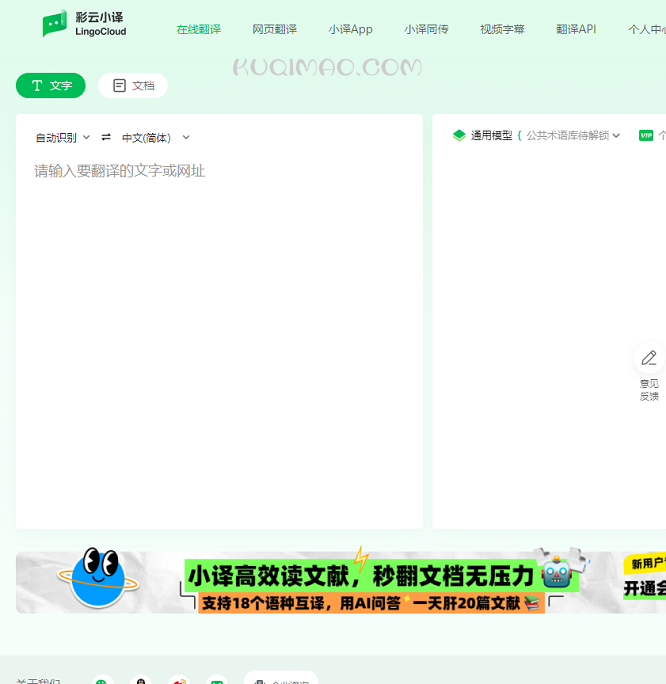Click the document icon in the 文档 button
Screen dimensions: 666x684
coord(119,86)
